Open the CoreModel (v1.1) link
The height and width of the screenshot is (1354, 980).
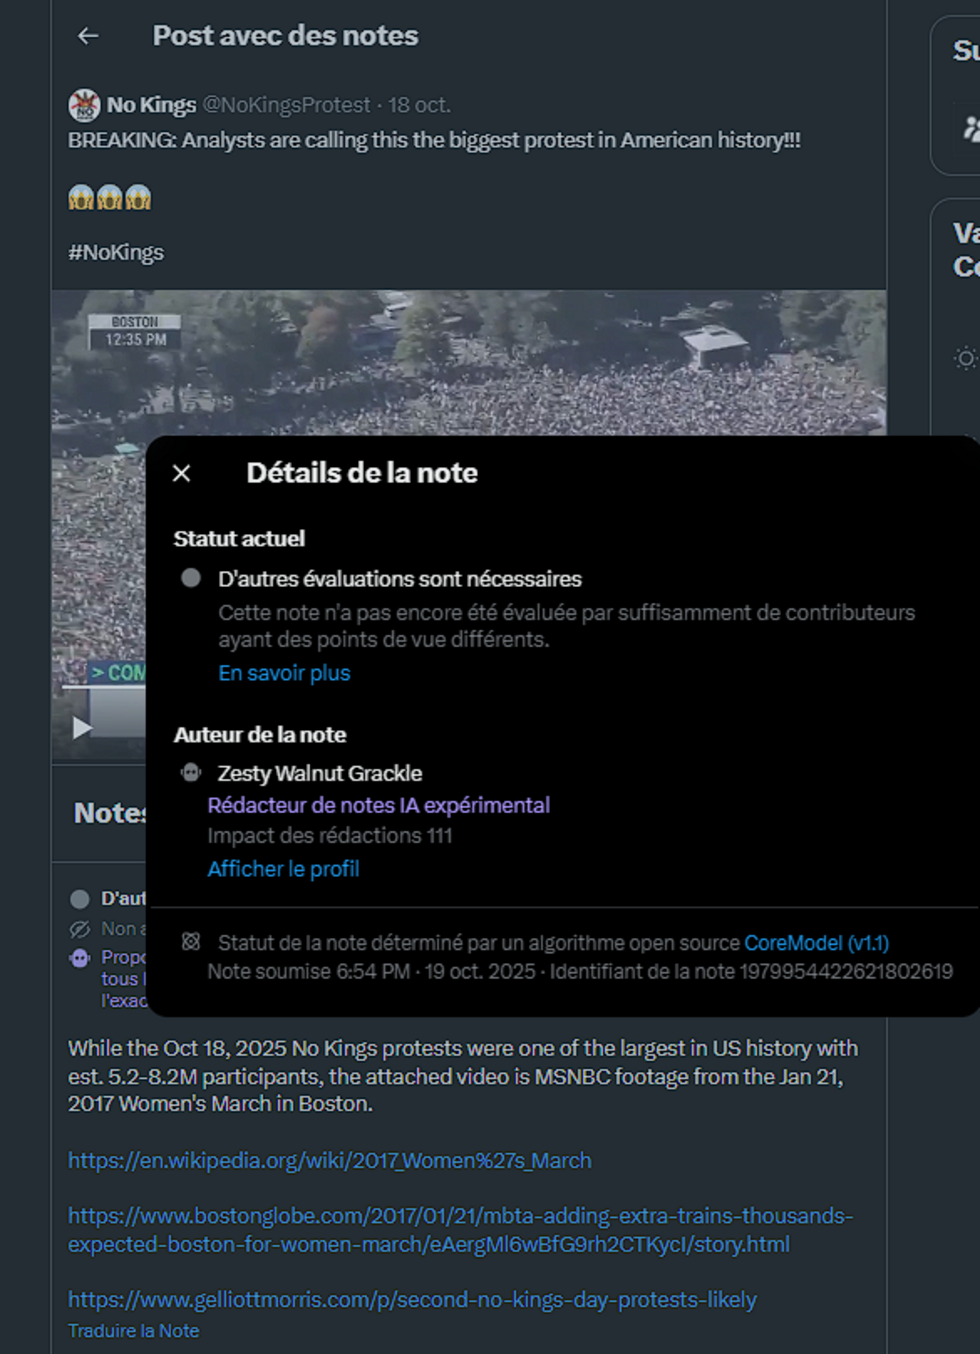(x=816, y=943)
